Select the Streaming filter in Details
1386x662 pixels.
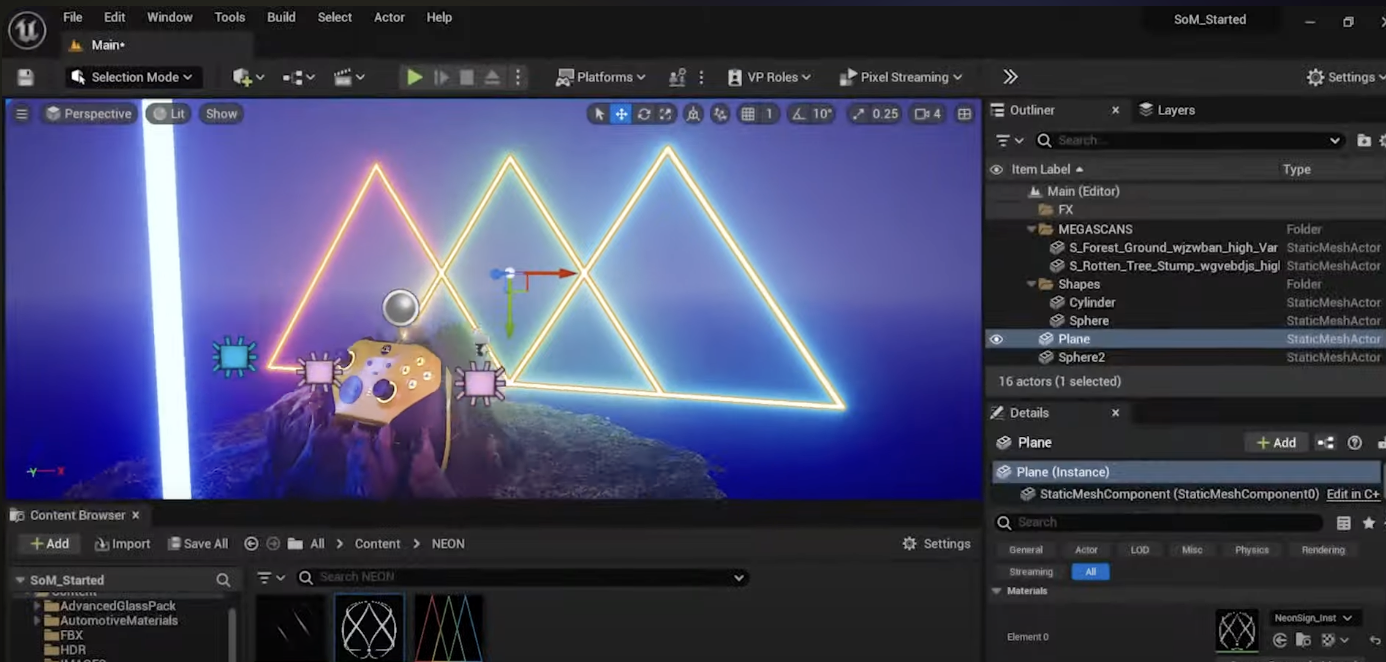[x=1031, y=572]
